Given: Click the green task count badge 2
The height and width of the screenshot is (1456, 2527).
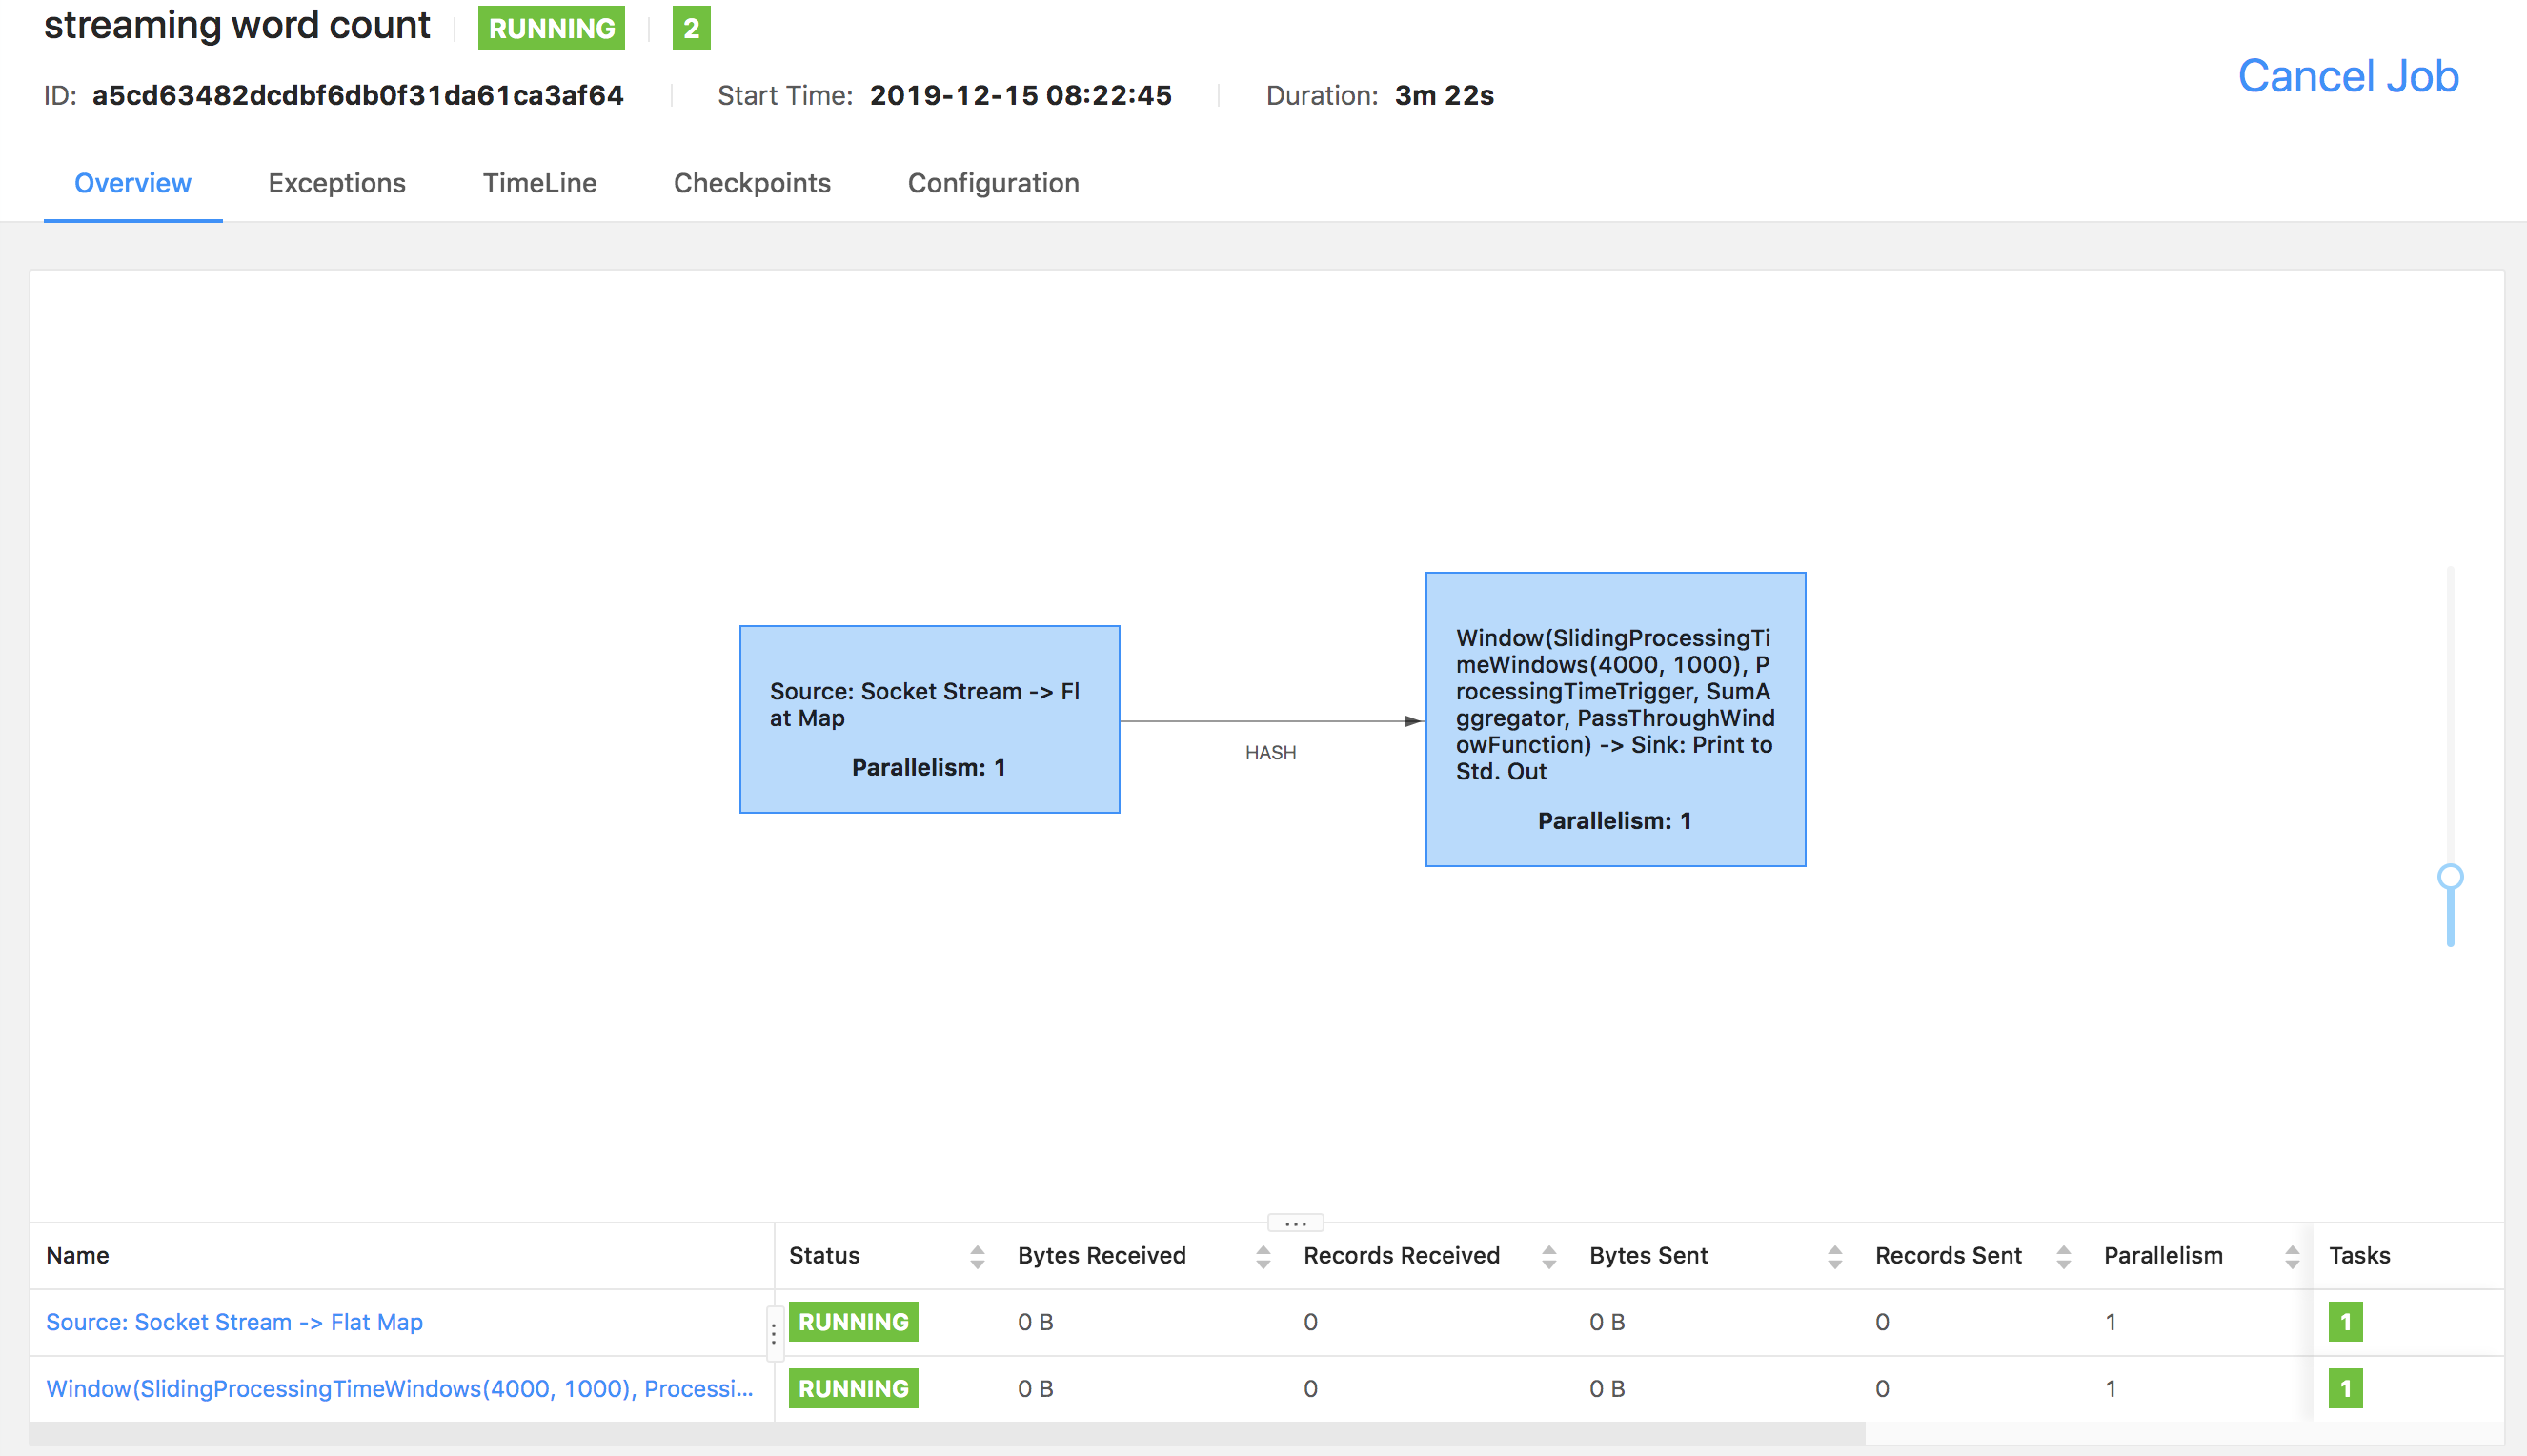Looking at the screenshot, I should (691, 28).
